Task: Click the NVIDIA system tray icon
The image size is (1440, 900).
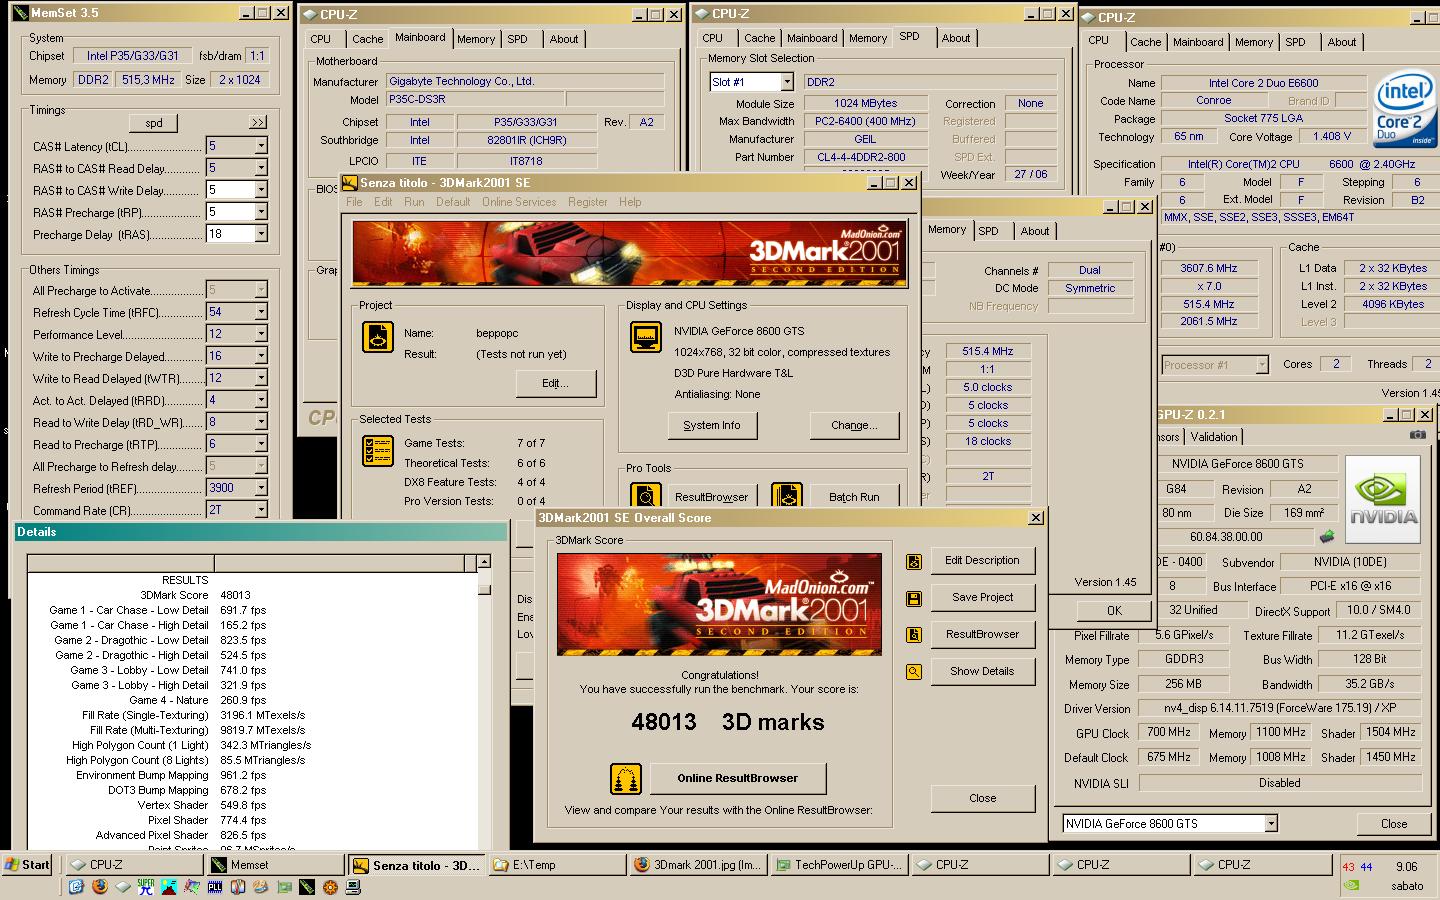Action: pos(1350,885)
